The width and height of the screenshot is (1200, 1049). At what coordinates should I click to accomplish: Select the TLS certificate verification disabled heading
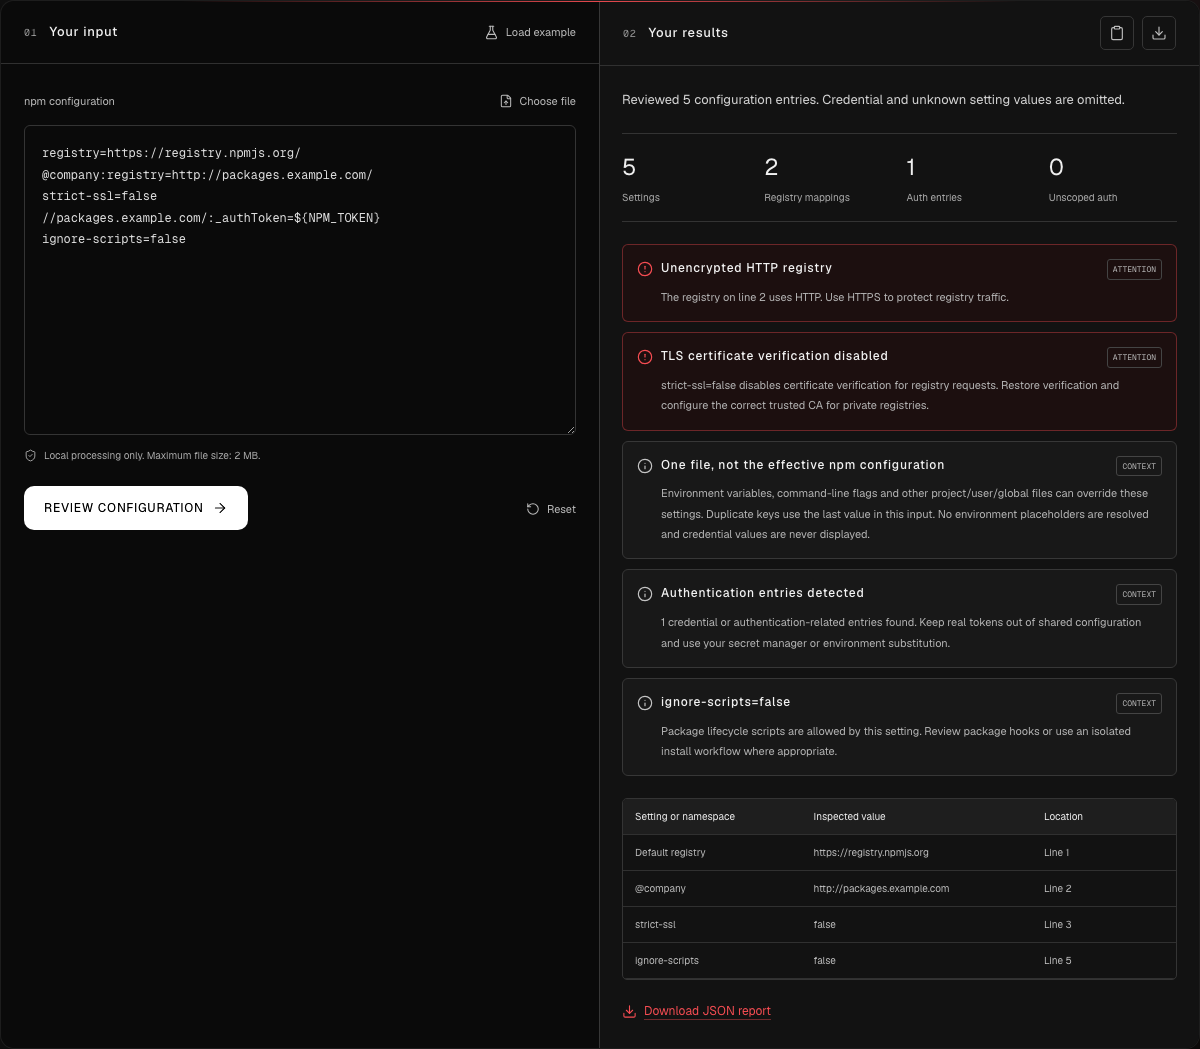coord(774,356)
